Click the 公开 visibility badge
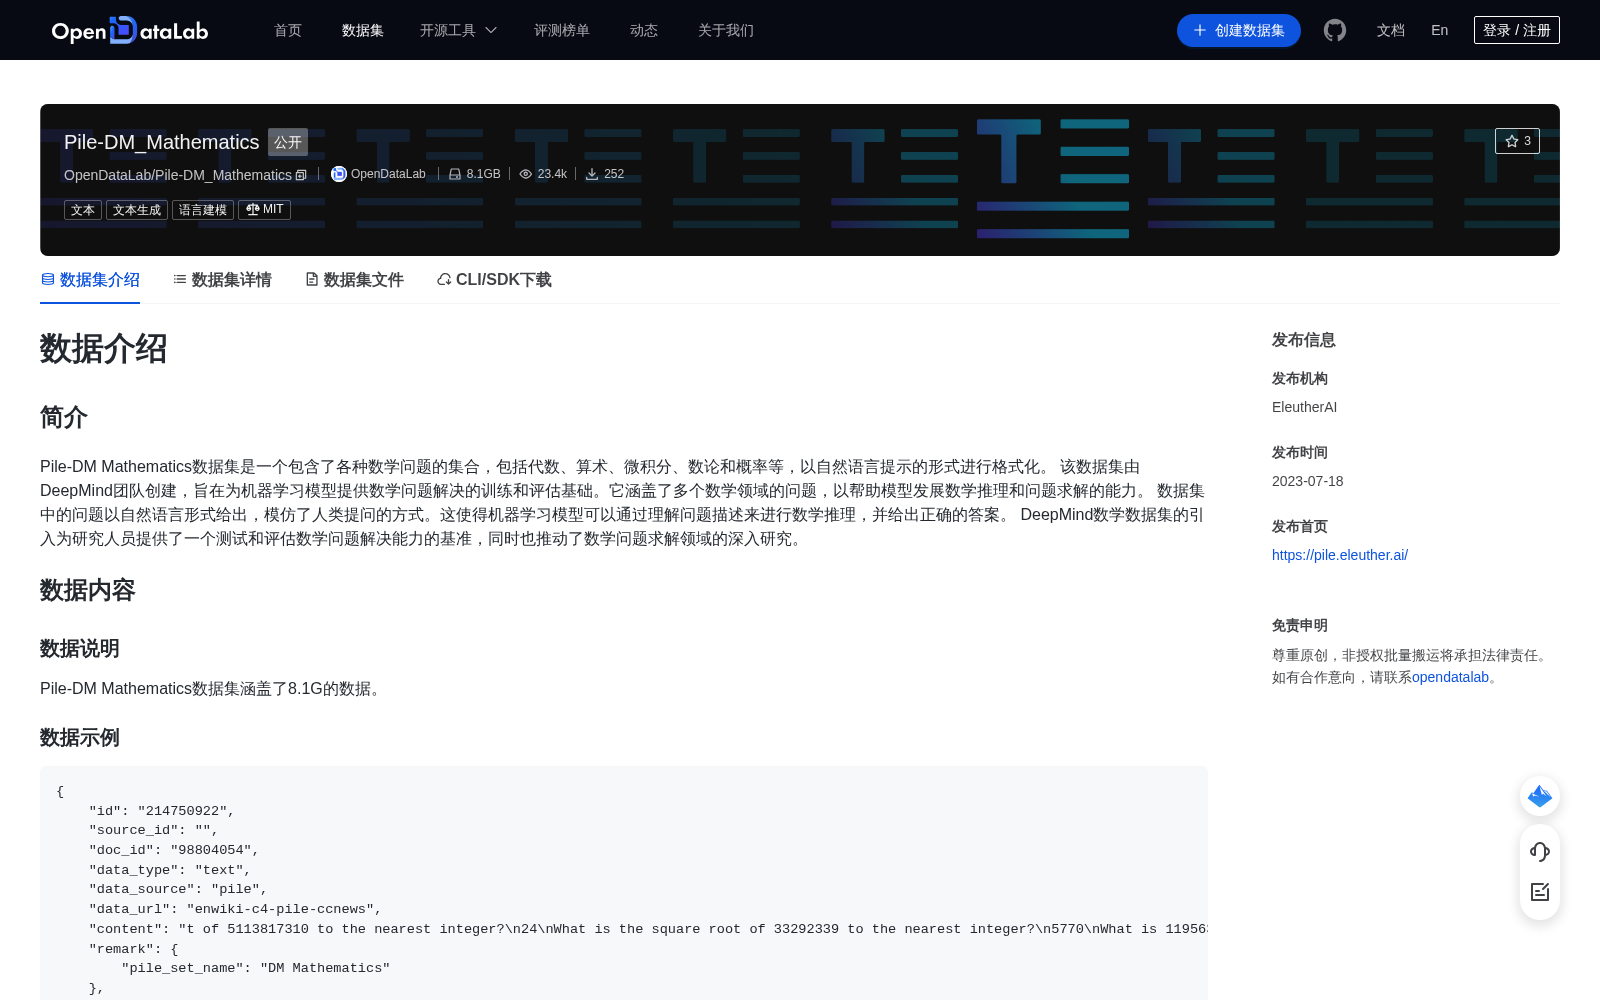This screenshot has width=1600, height=1000. (x=288, y=142)
